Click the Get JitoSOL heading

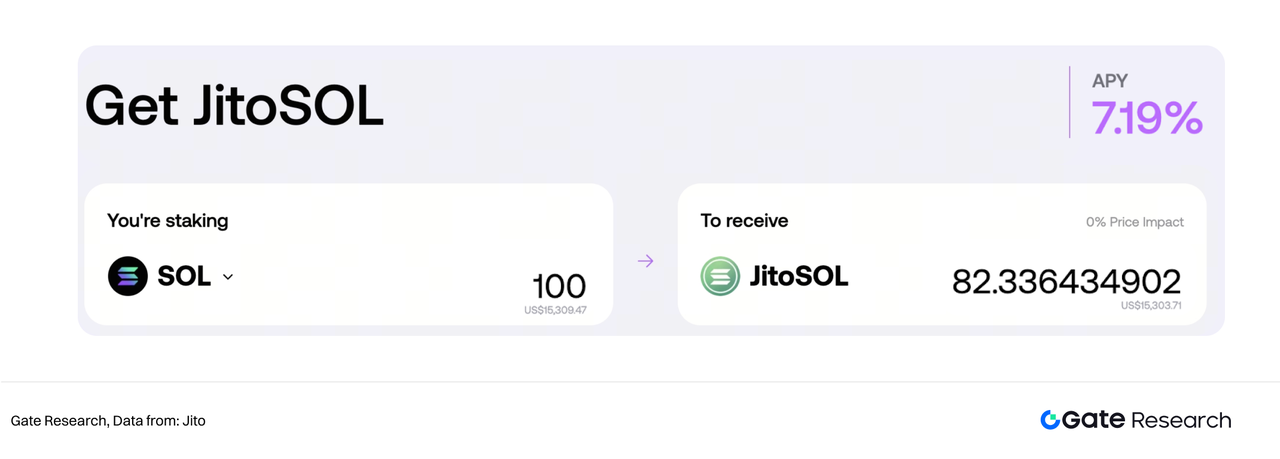pyautogui.click(x=234, y=105)
